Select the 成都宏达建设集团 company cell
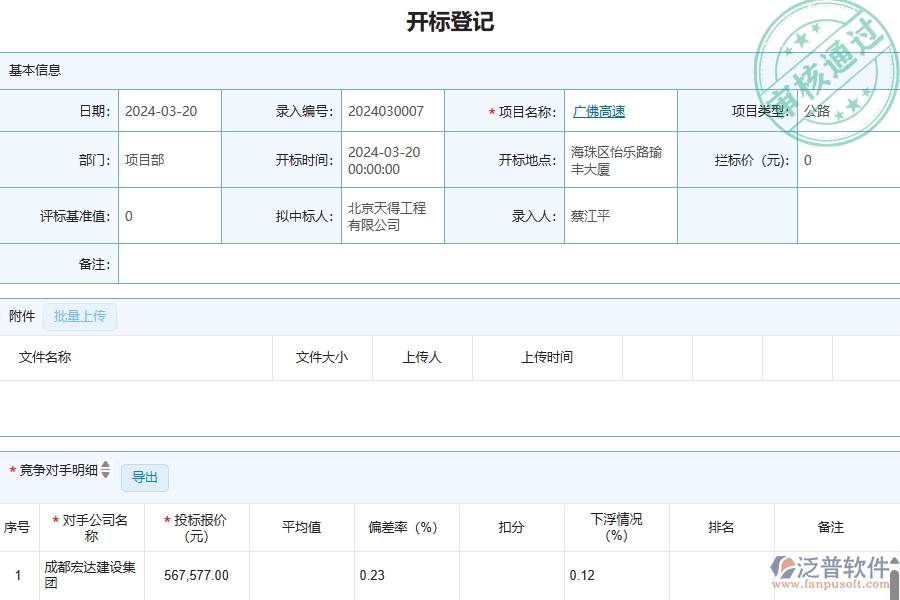The width and height of the screenshot is (900, 600). [92, 575]
